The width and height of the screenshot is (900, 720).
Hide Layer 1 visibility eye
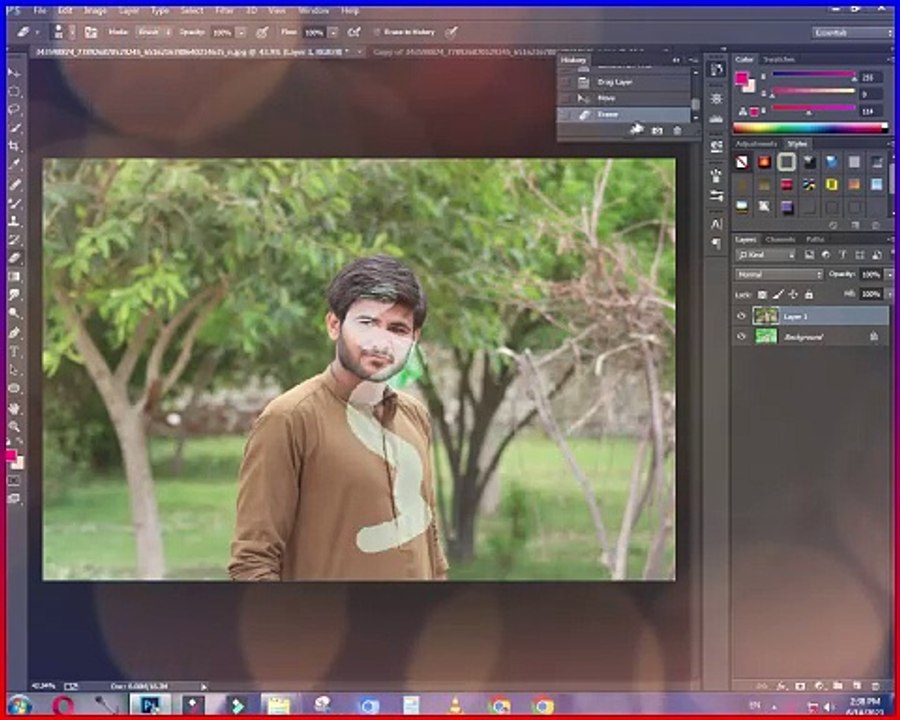(x=742, y=316)
